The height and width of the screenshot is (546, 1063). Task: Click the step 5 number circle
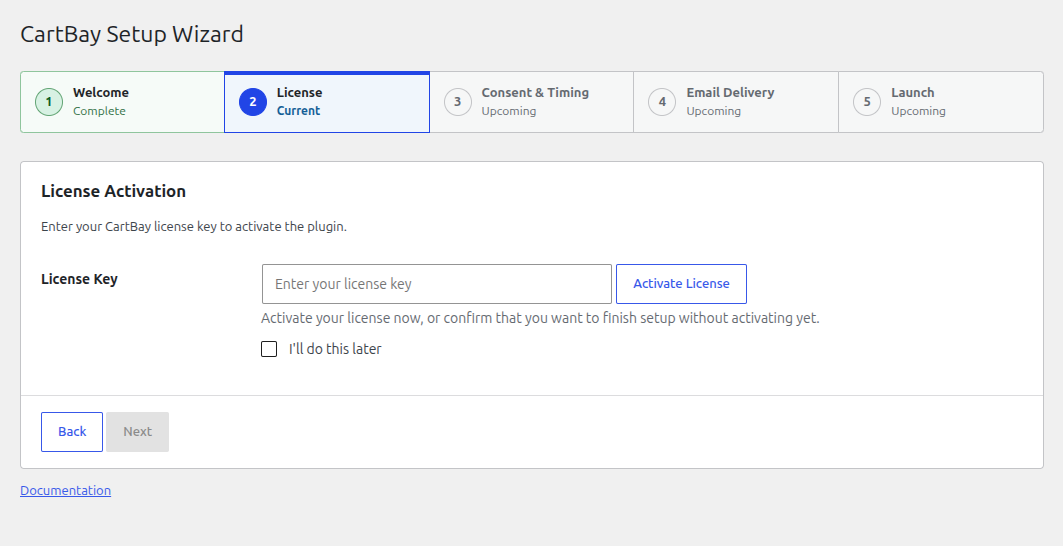coord(867,102)
